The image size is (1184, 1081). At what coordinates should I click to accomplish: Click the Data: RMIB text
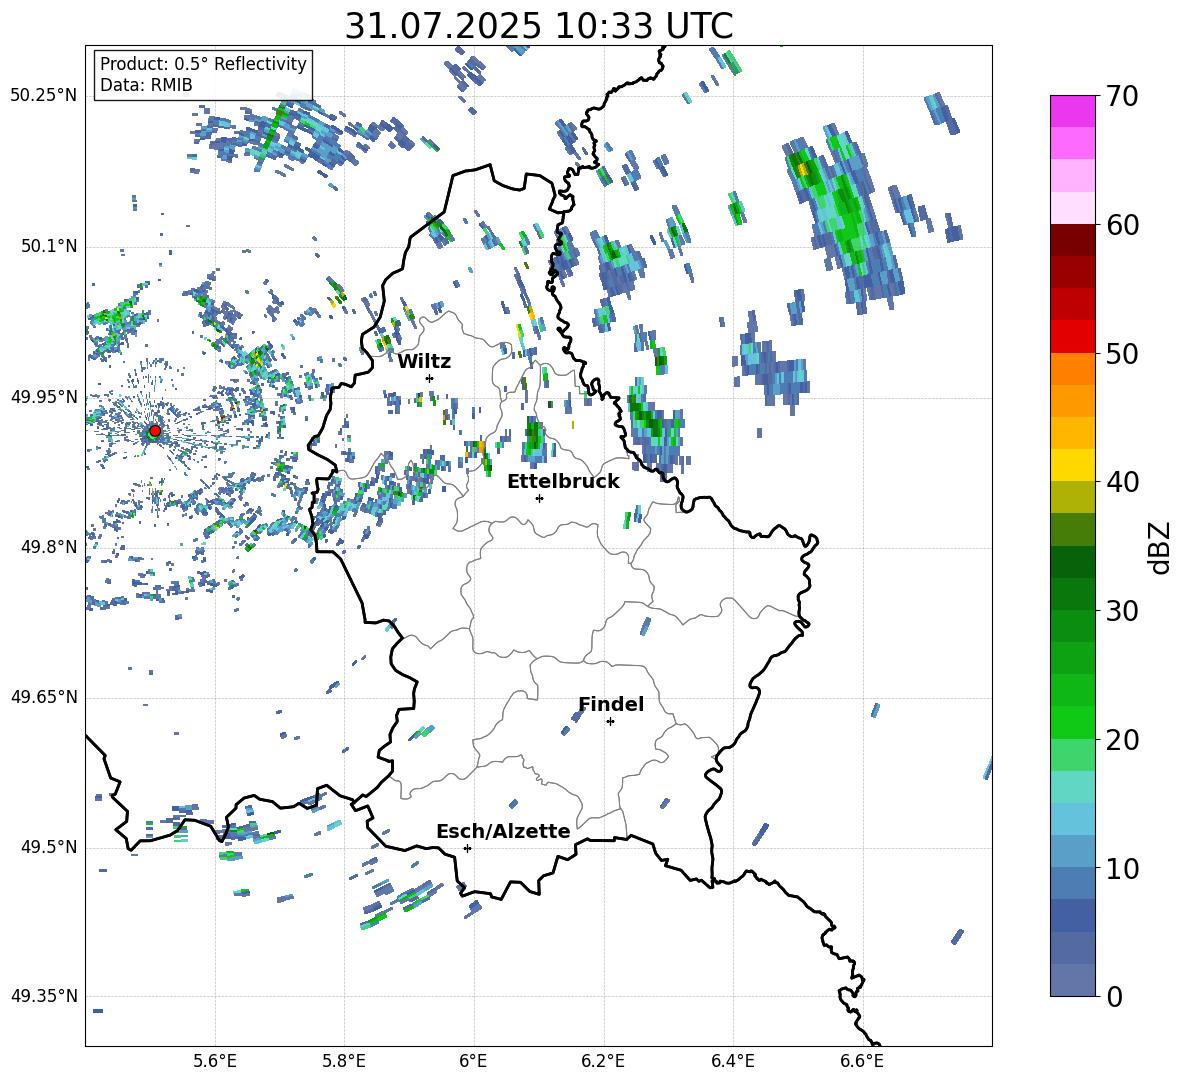coord(146,85)
